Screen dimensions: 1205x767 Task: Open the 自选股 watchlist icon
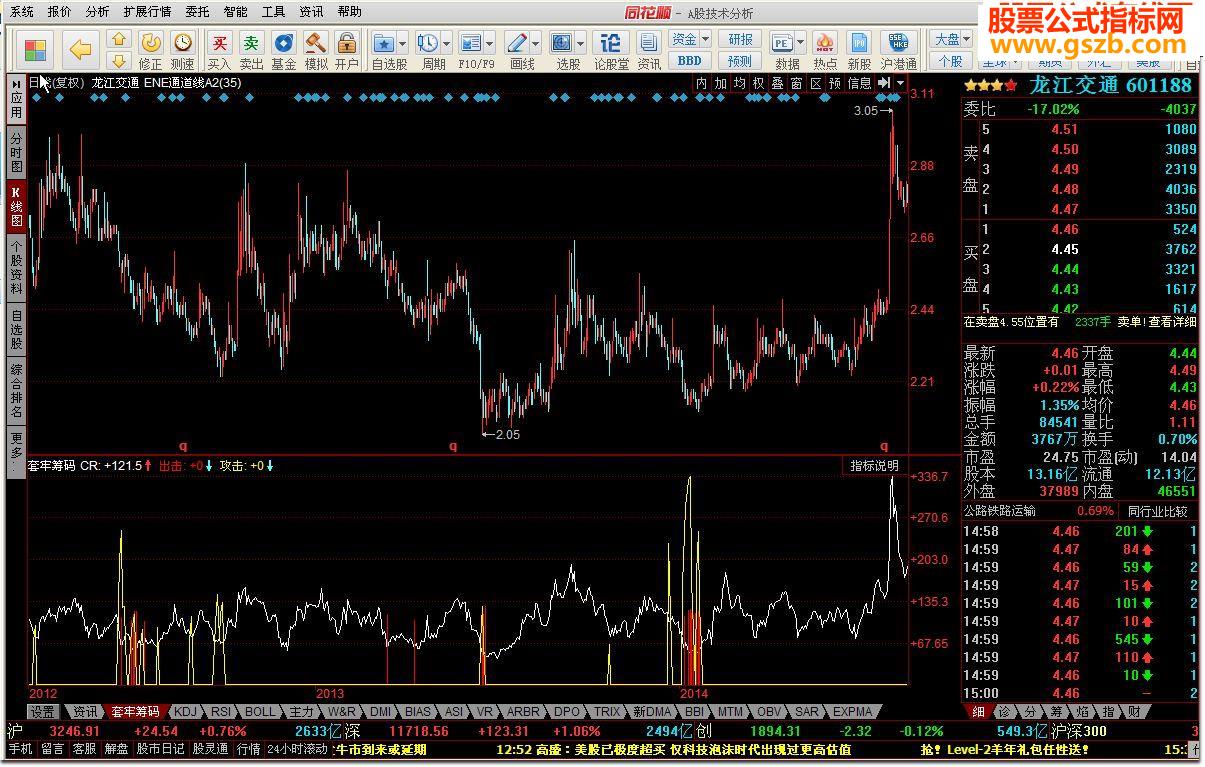point(383,49)
